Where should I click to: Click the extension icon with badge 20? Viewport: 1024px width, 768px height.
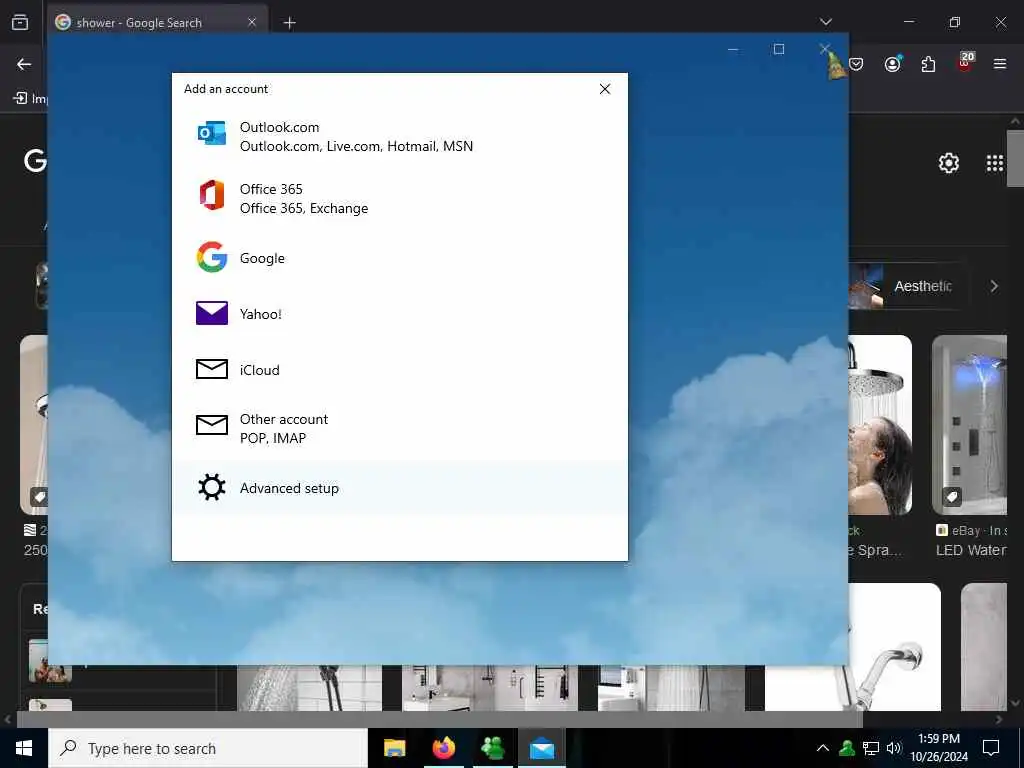pos(965,63)
